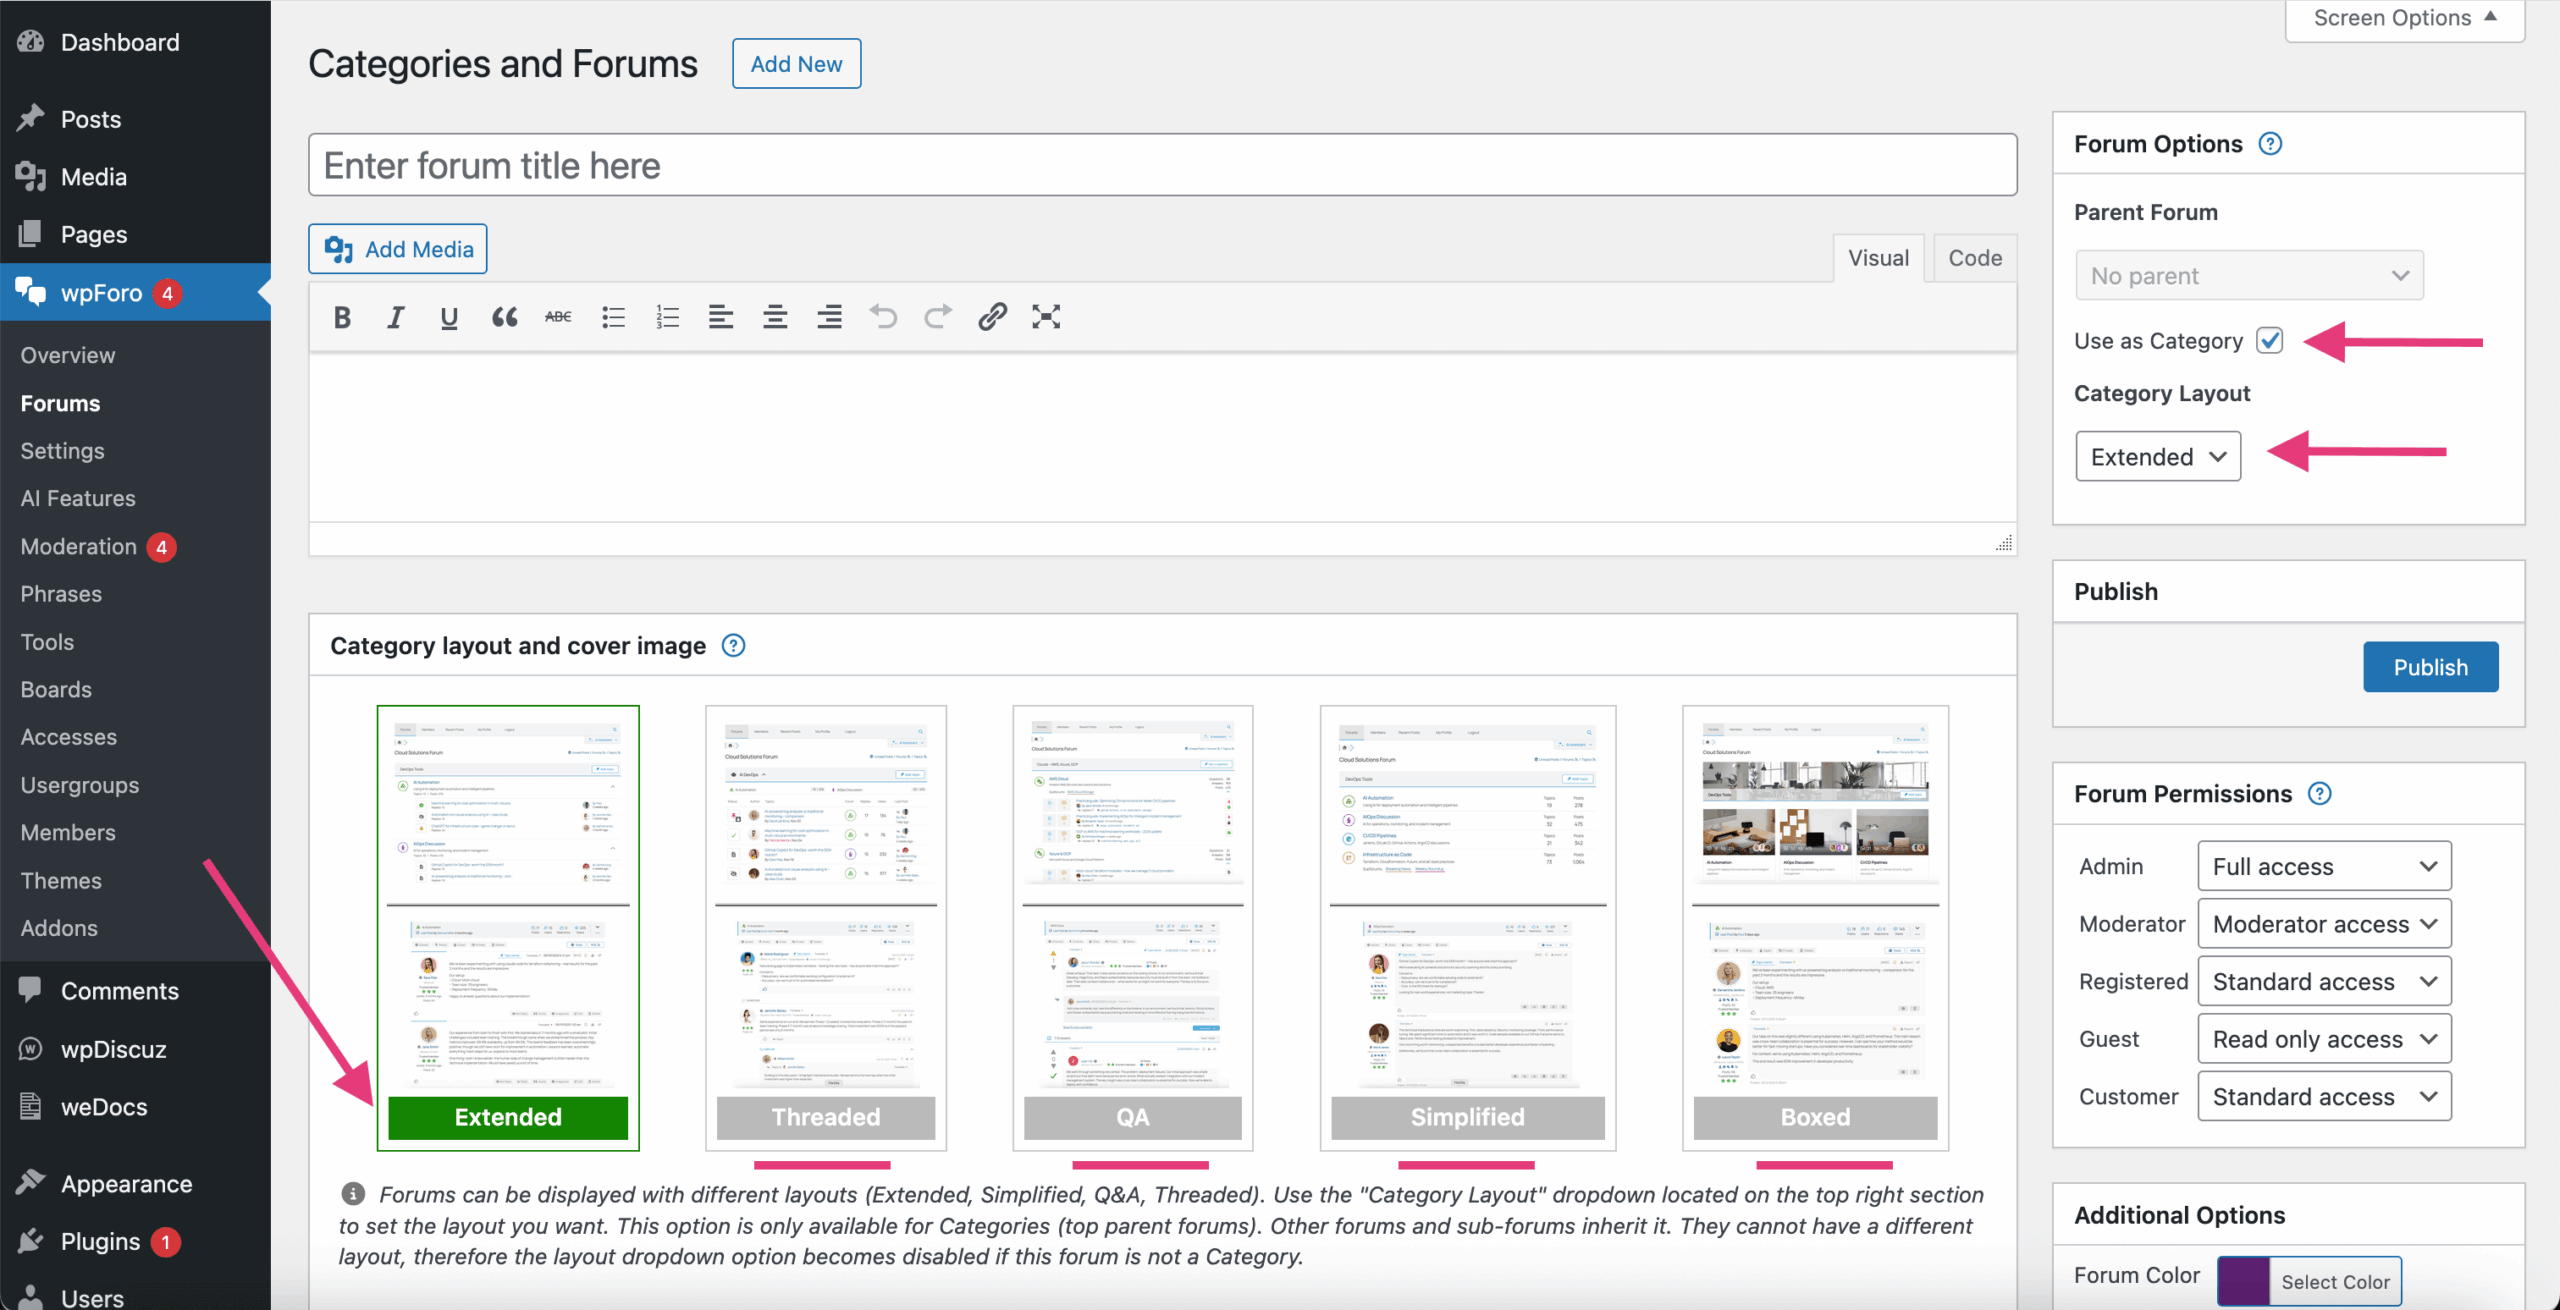Select the Boxed layout thumbnail
Viewport: 2560px width, 1310px height.
[x=1815, y=927]
